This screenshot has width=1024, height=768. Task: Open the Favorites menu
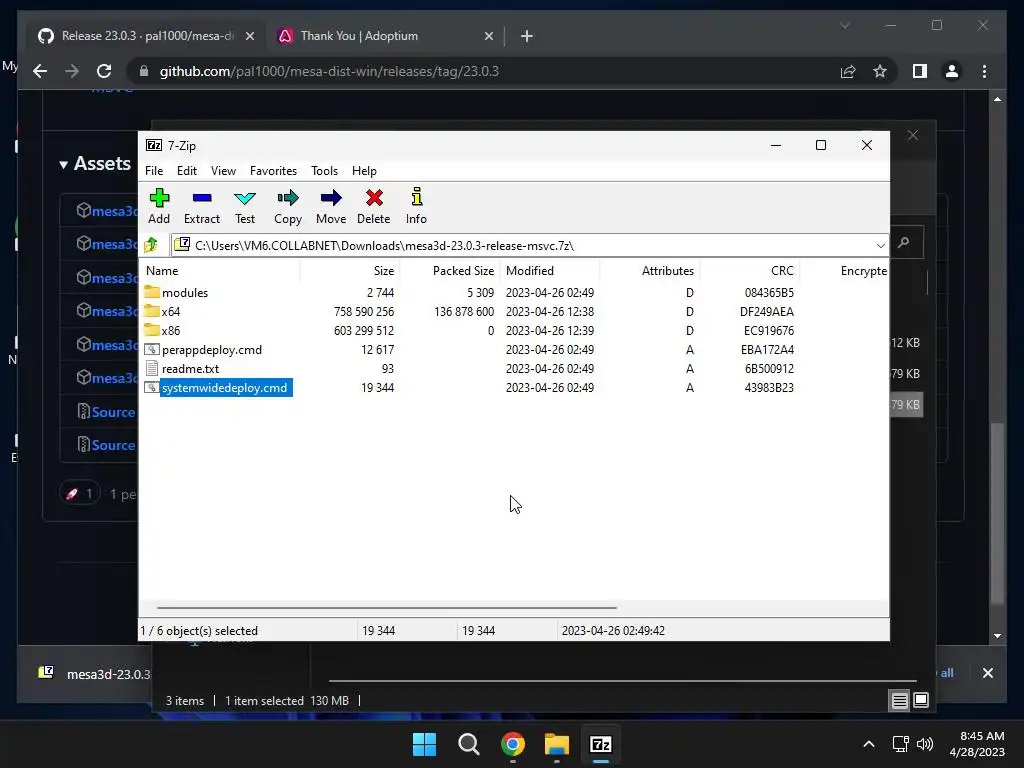[273, 171]
